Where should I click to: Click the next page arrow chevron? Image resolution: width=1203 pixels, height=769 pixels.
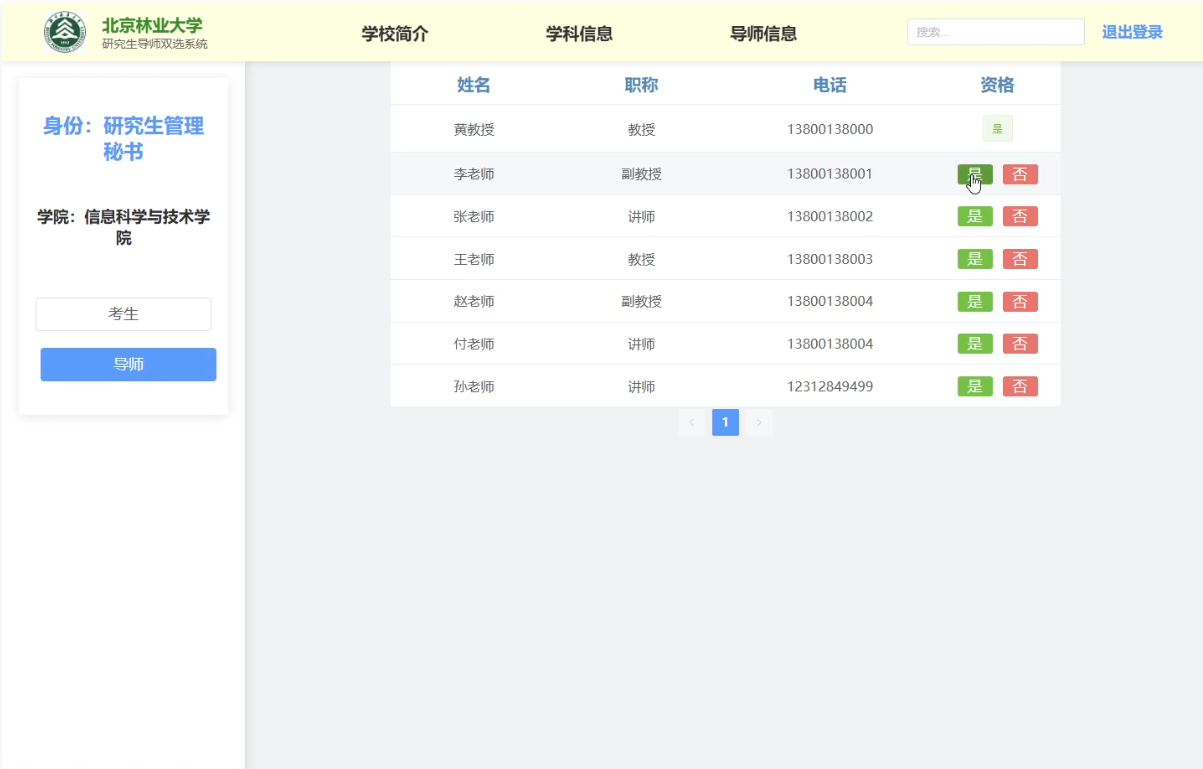pyautogui.click(x=758, y=422)
